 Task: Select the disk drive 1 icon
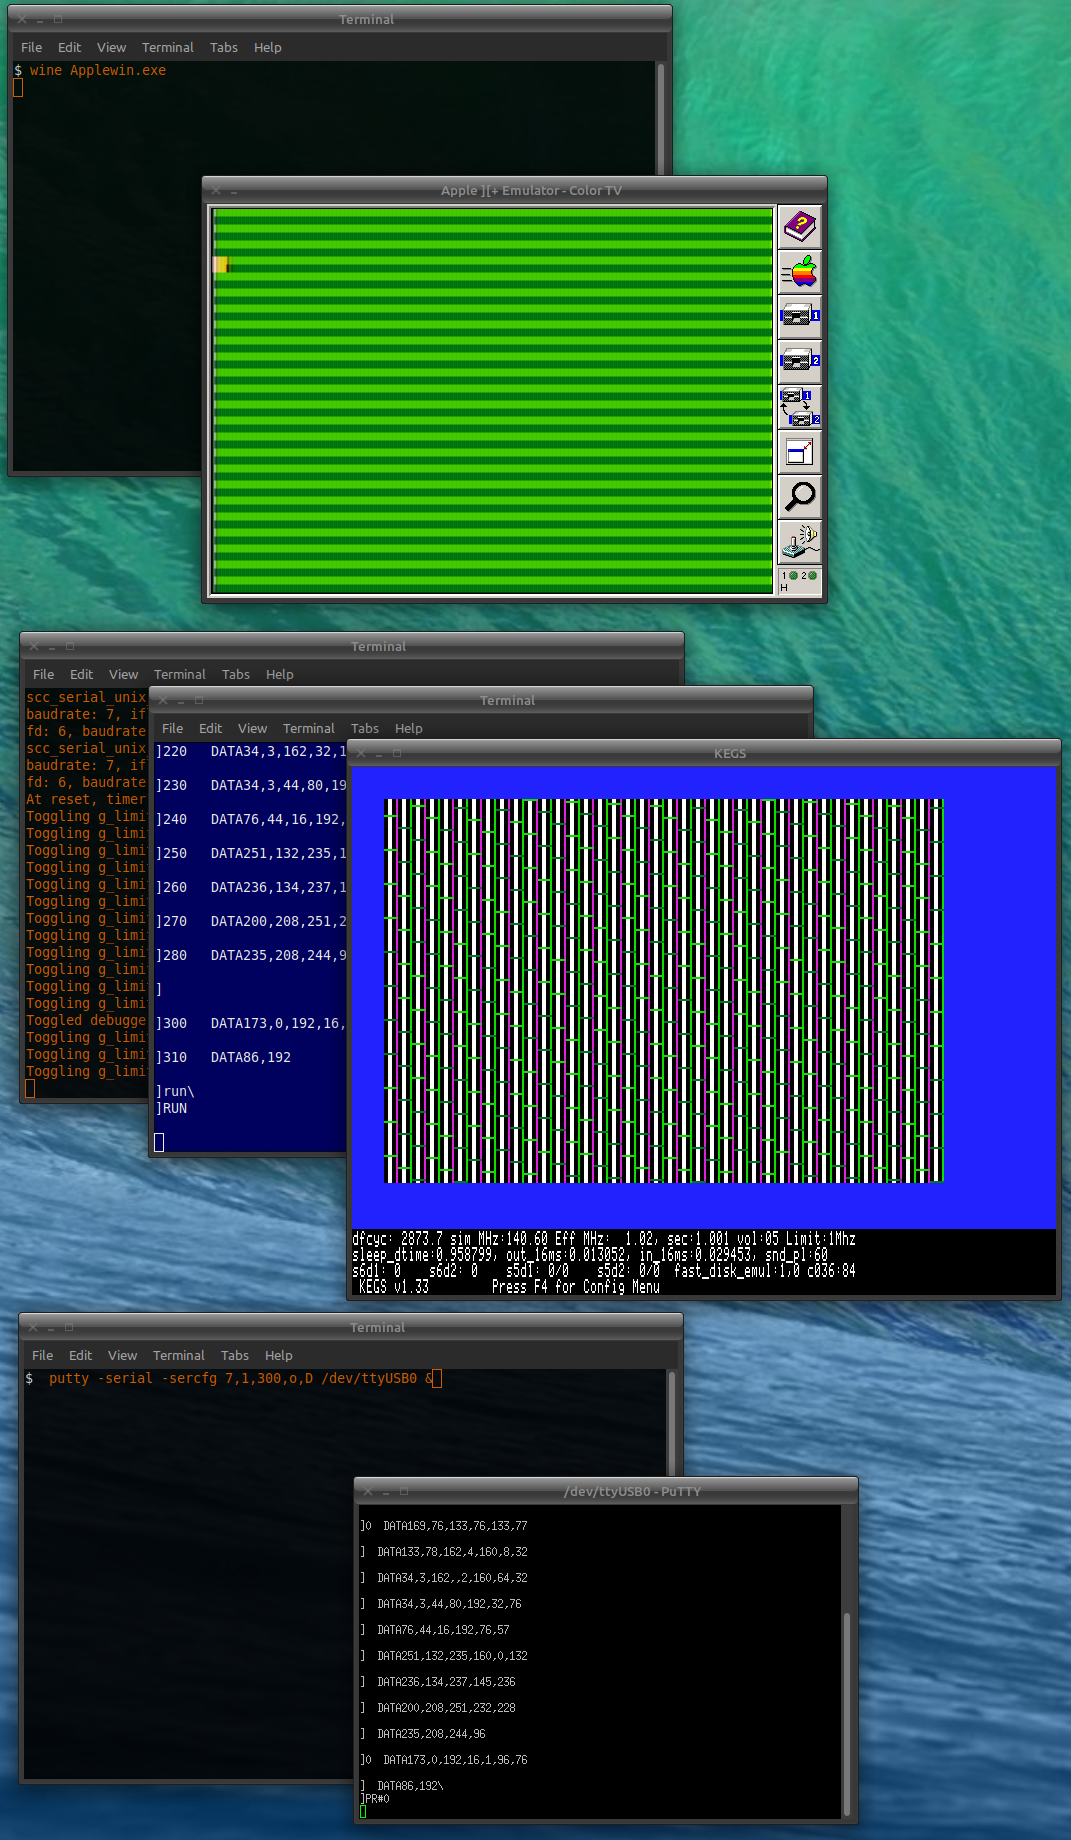799,316
